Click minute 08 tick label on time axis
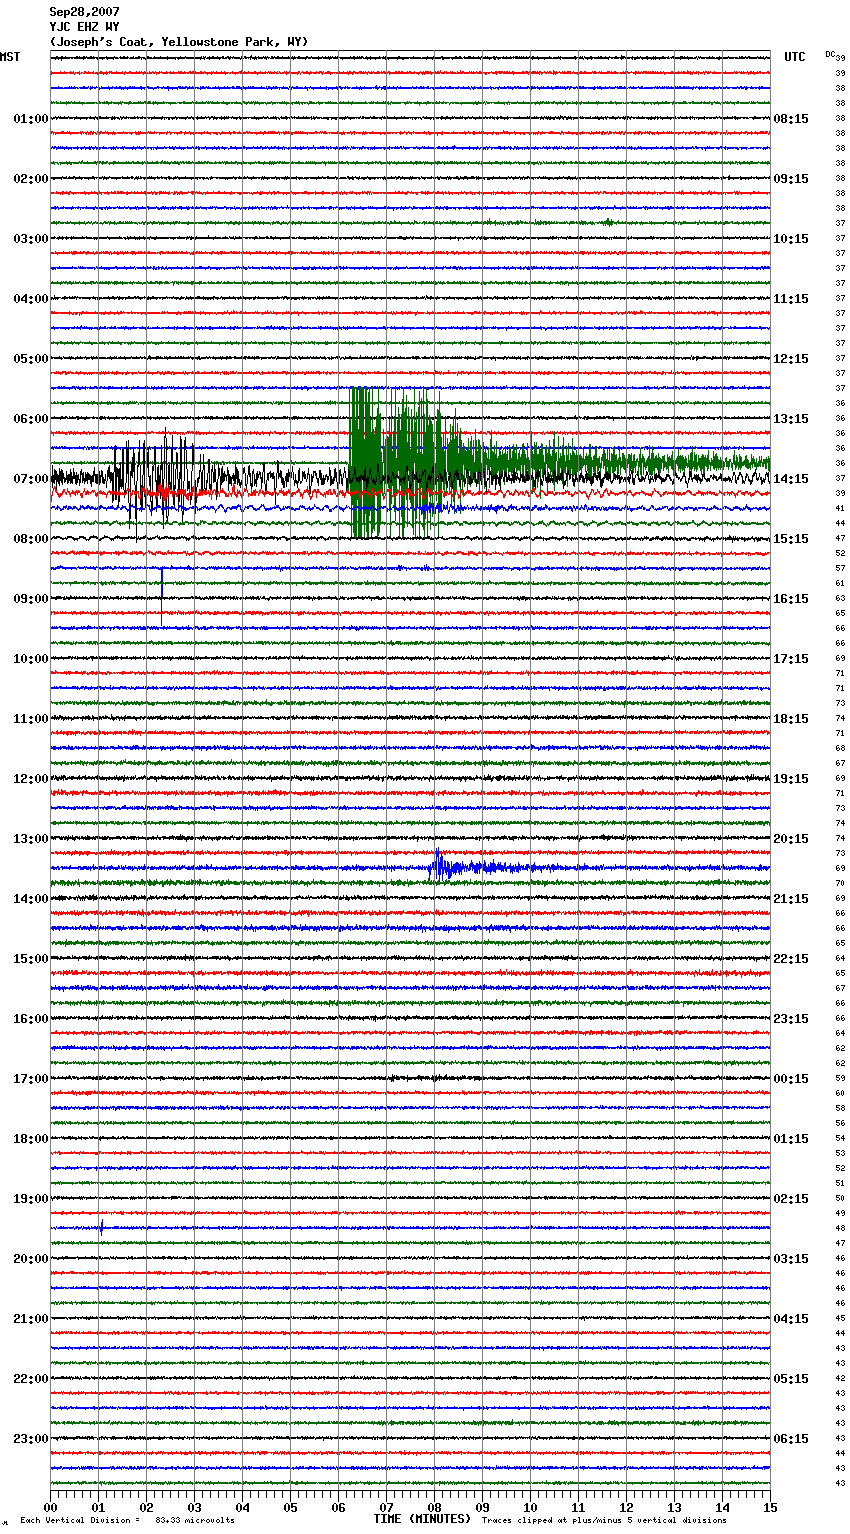 pos(434,1507)
